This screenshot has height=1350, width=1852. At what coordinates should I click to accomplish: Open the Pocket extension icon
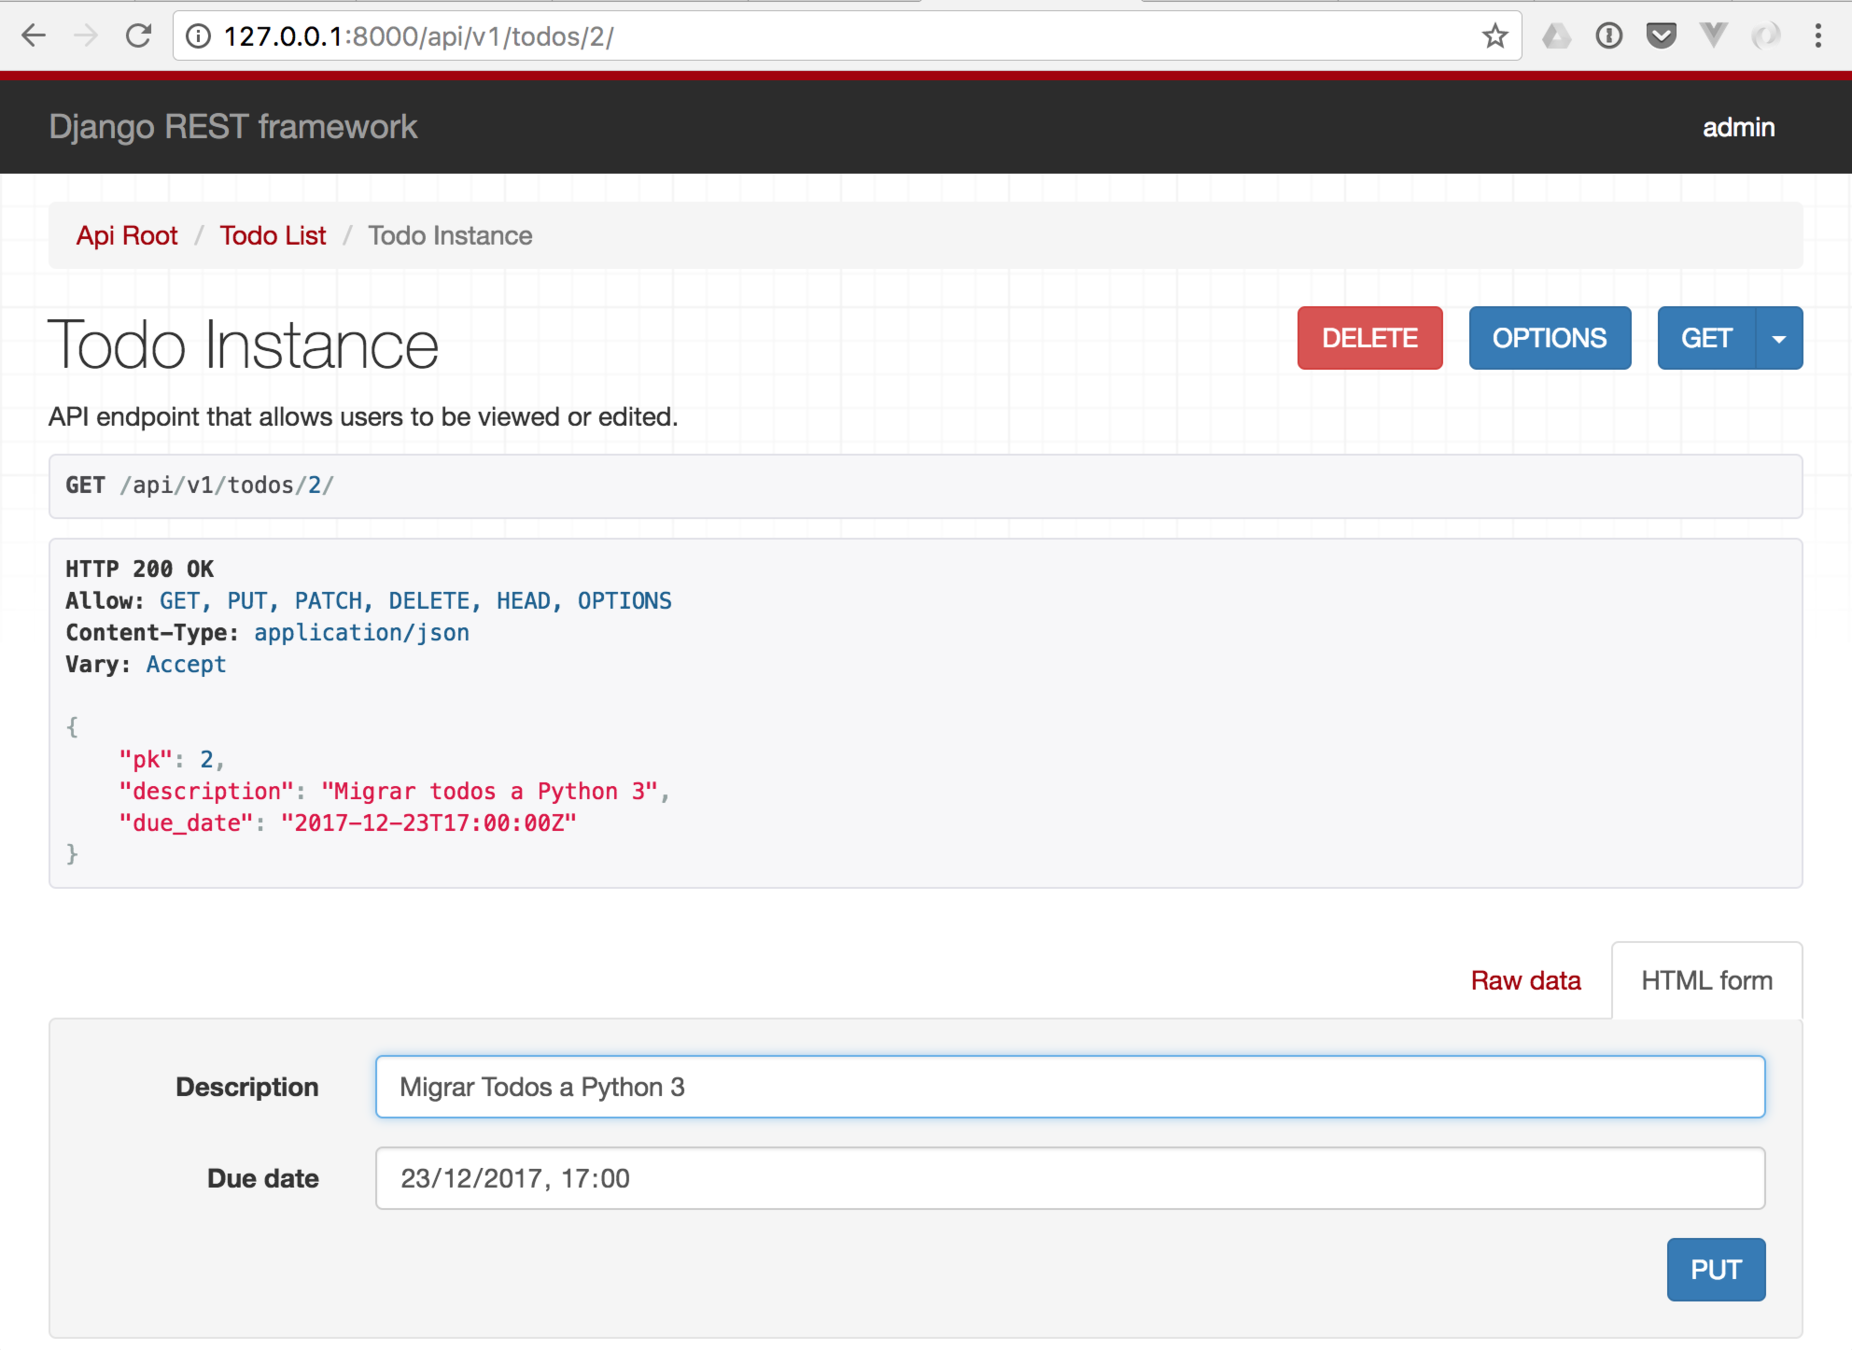[x=1661, y=37]
